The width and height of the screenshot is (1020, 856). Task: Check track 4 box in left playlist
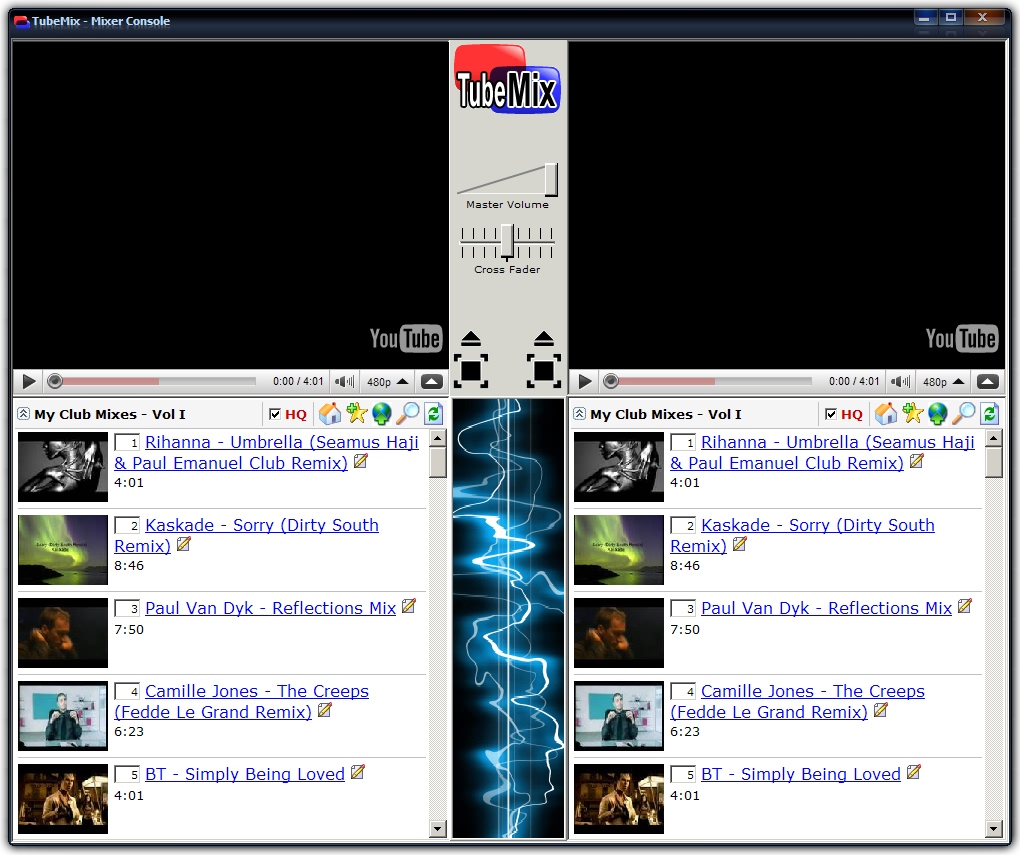coord(127,691)
